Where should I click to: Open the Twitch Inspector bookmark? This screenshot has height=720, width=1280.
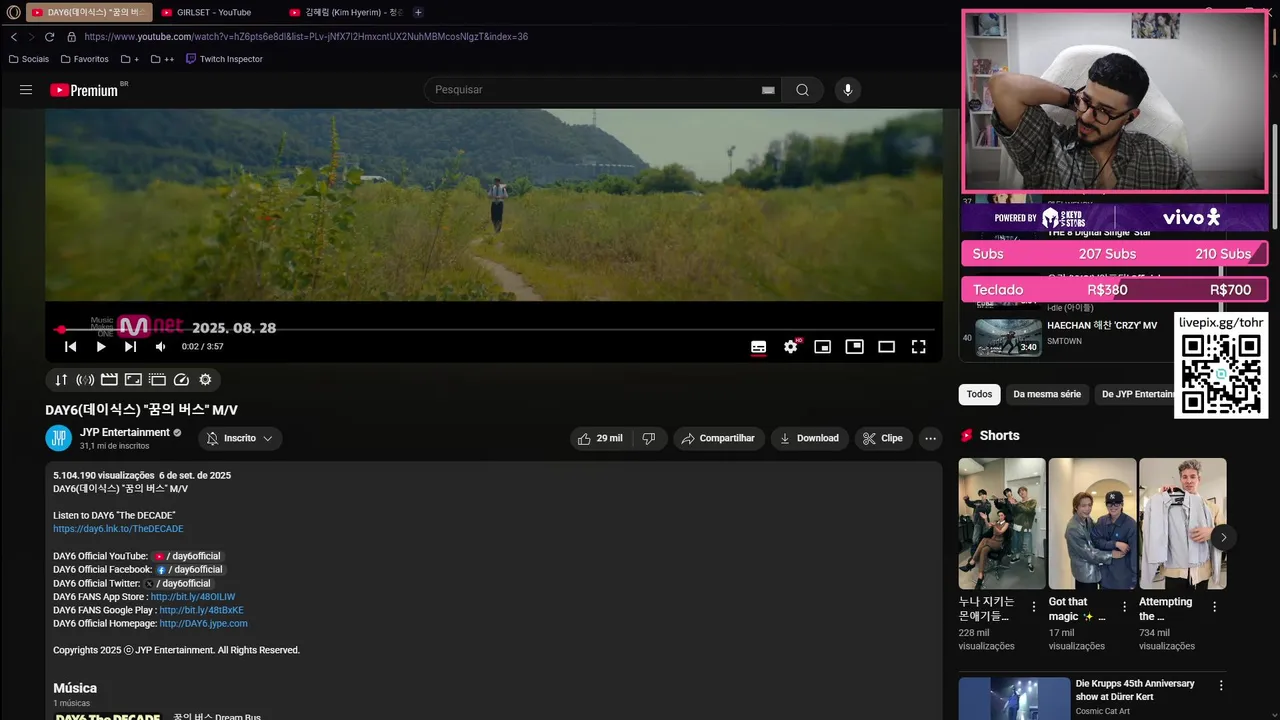224,59
